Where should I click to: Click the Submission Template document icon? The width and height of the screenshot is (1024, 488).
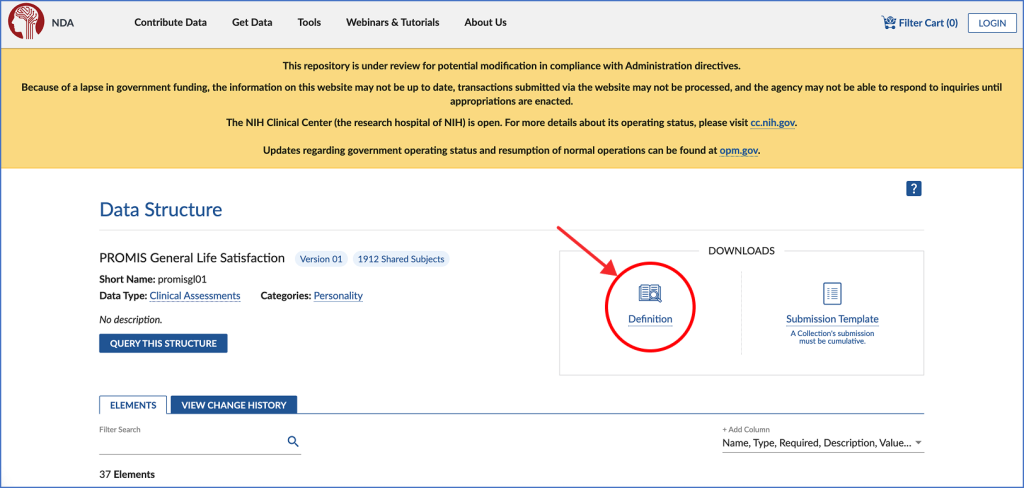coord(832,293)
